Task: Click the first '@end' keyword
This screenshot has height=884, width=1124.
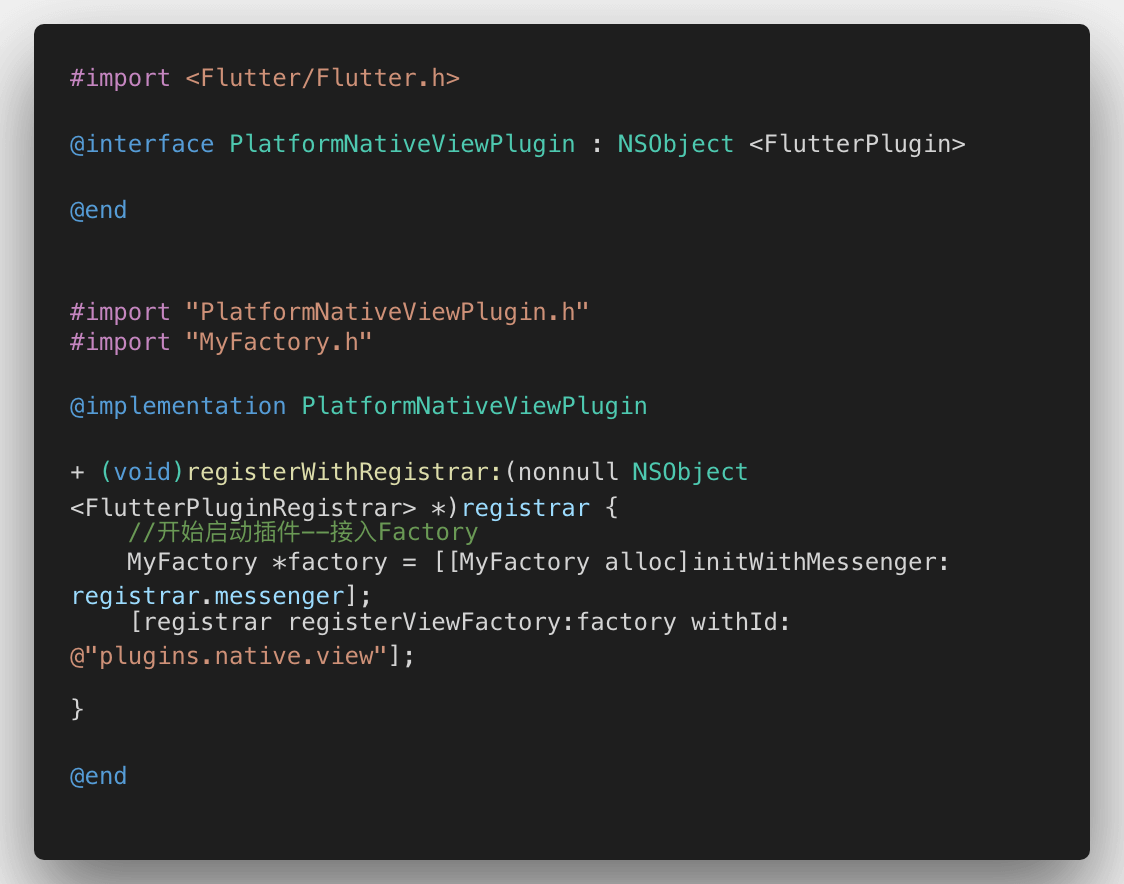Action: 98,210
